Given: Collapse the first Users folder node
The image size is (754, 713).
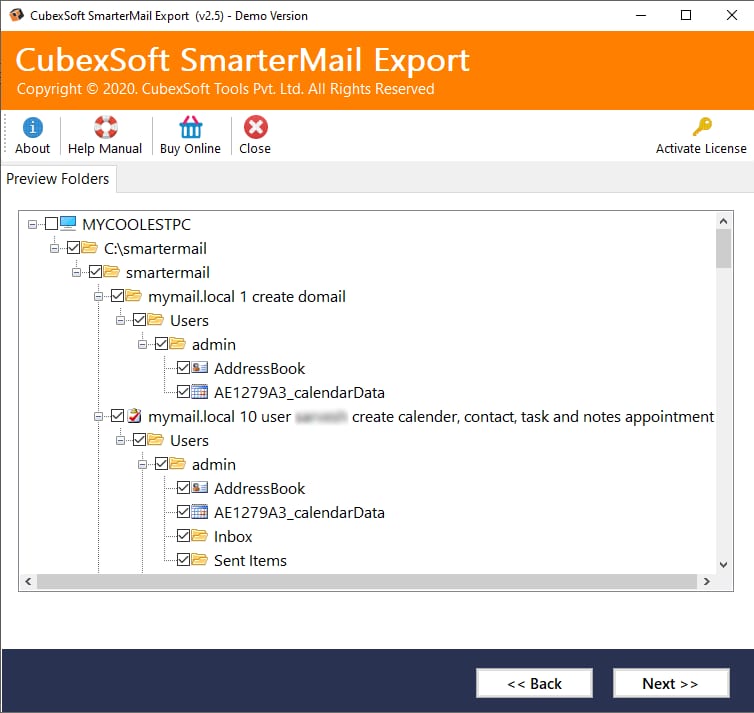Looking at the screenshot, I should click(120, 321).
